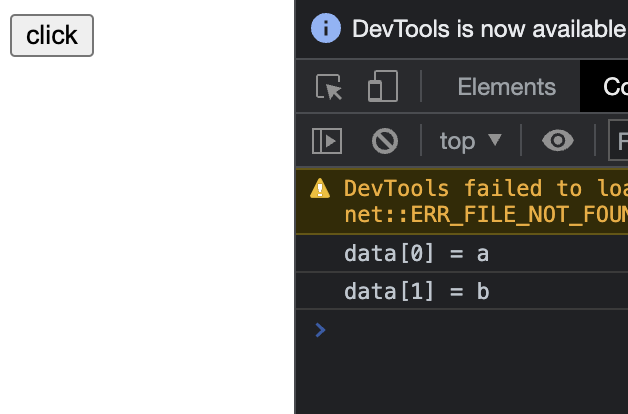The width and height of the screenshot is (628, 414).
Task: Switch to the Elements tab
Action: (506, 87)
